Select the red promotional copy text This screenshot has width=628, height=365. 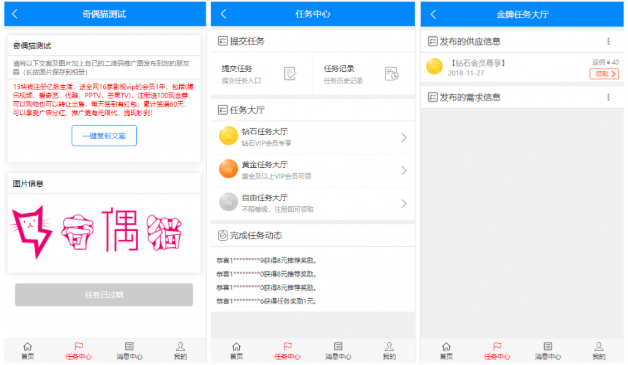click(x=103, y=100)
